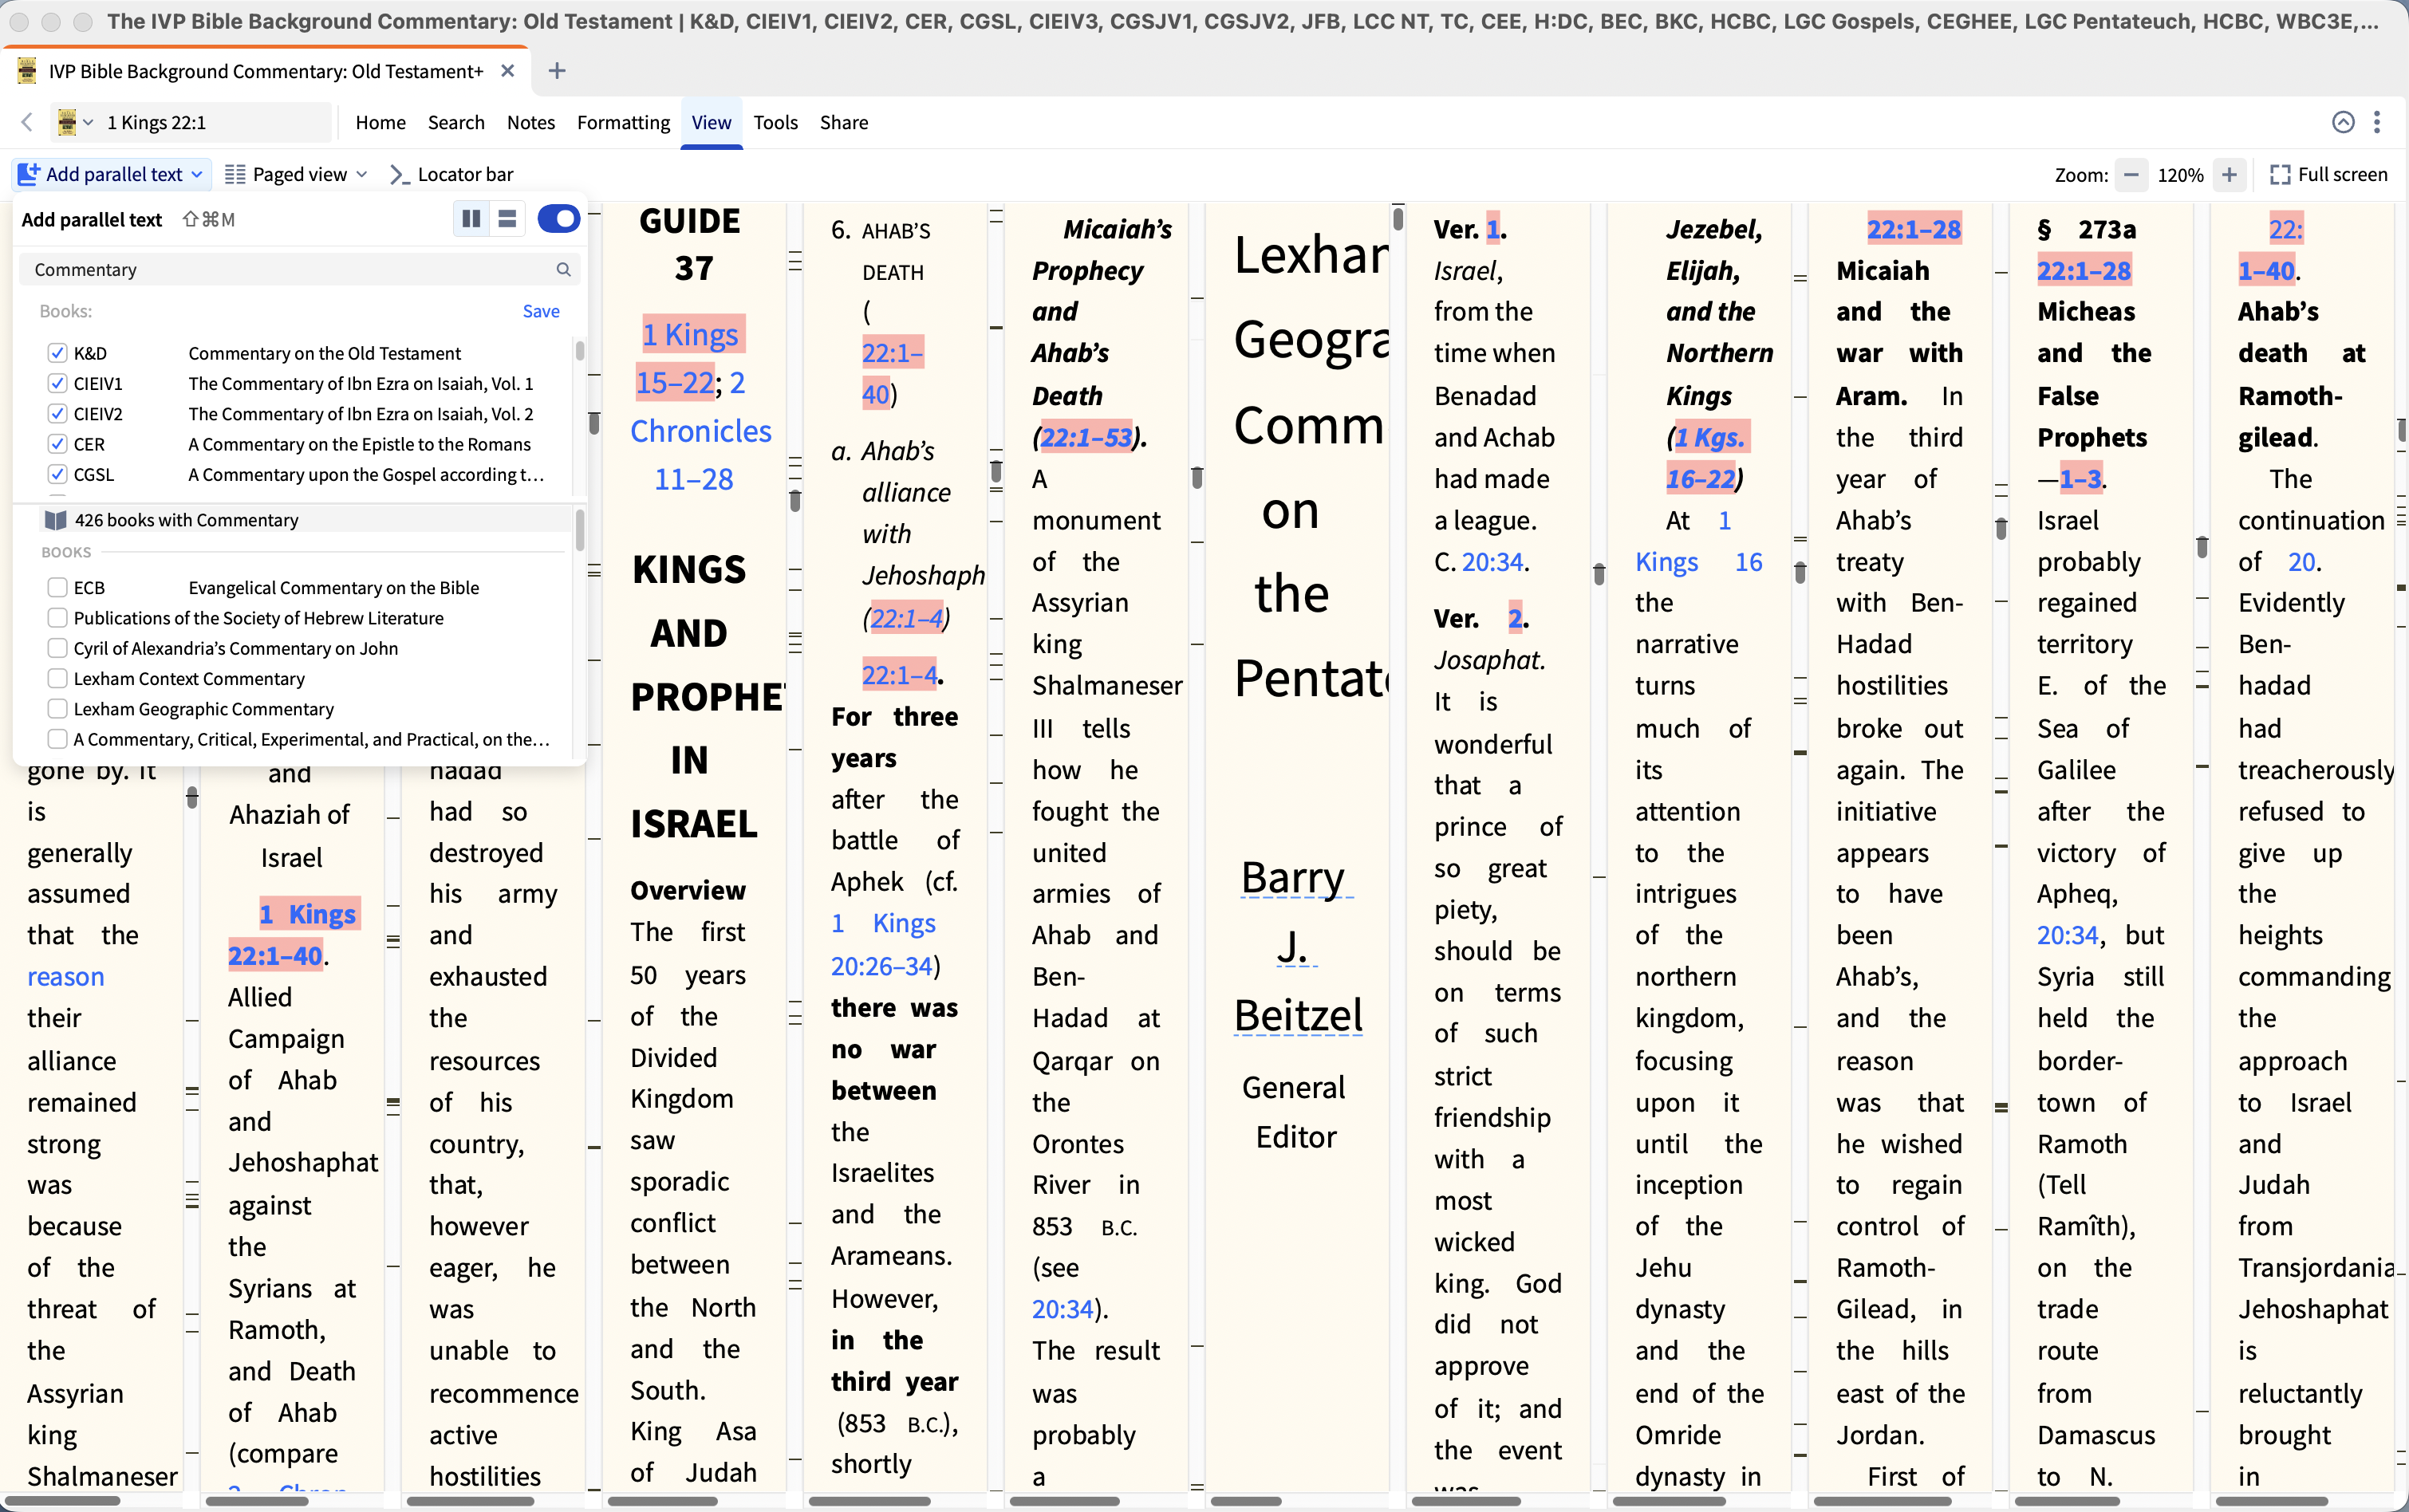Toggle the parallel text on/off switch
The image size is (2409, 1512).
click(x=558, y=219)
